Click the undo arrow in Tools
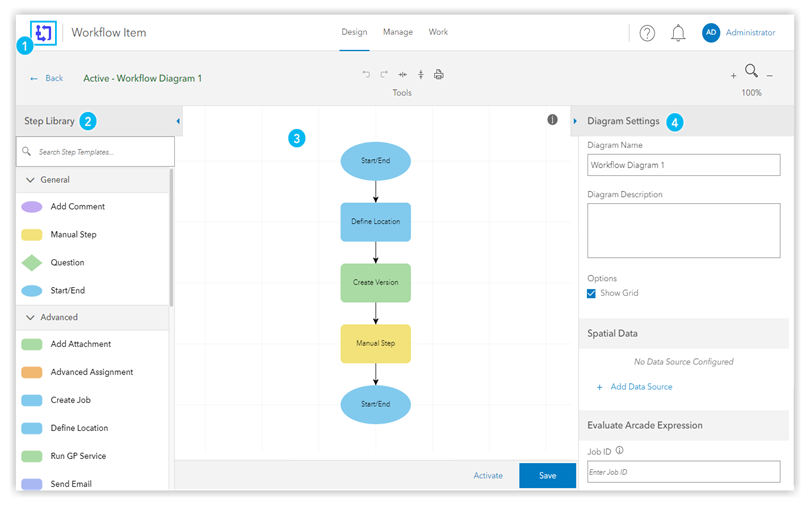 click(x=366, y=75)
